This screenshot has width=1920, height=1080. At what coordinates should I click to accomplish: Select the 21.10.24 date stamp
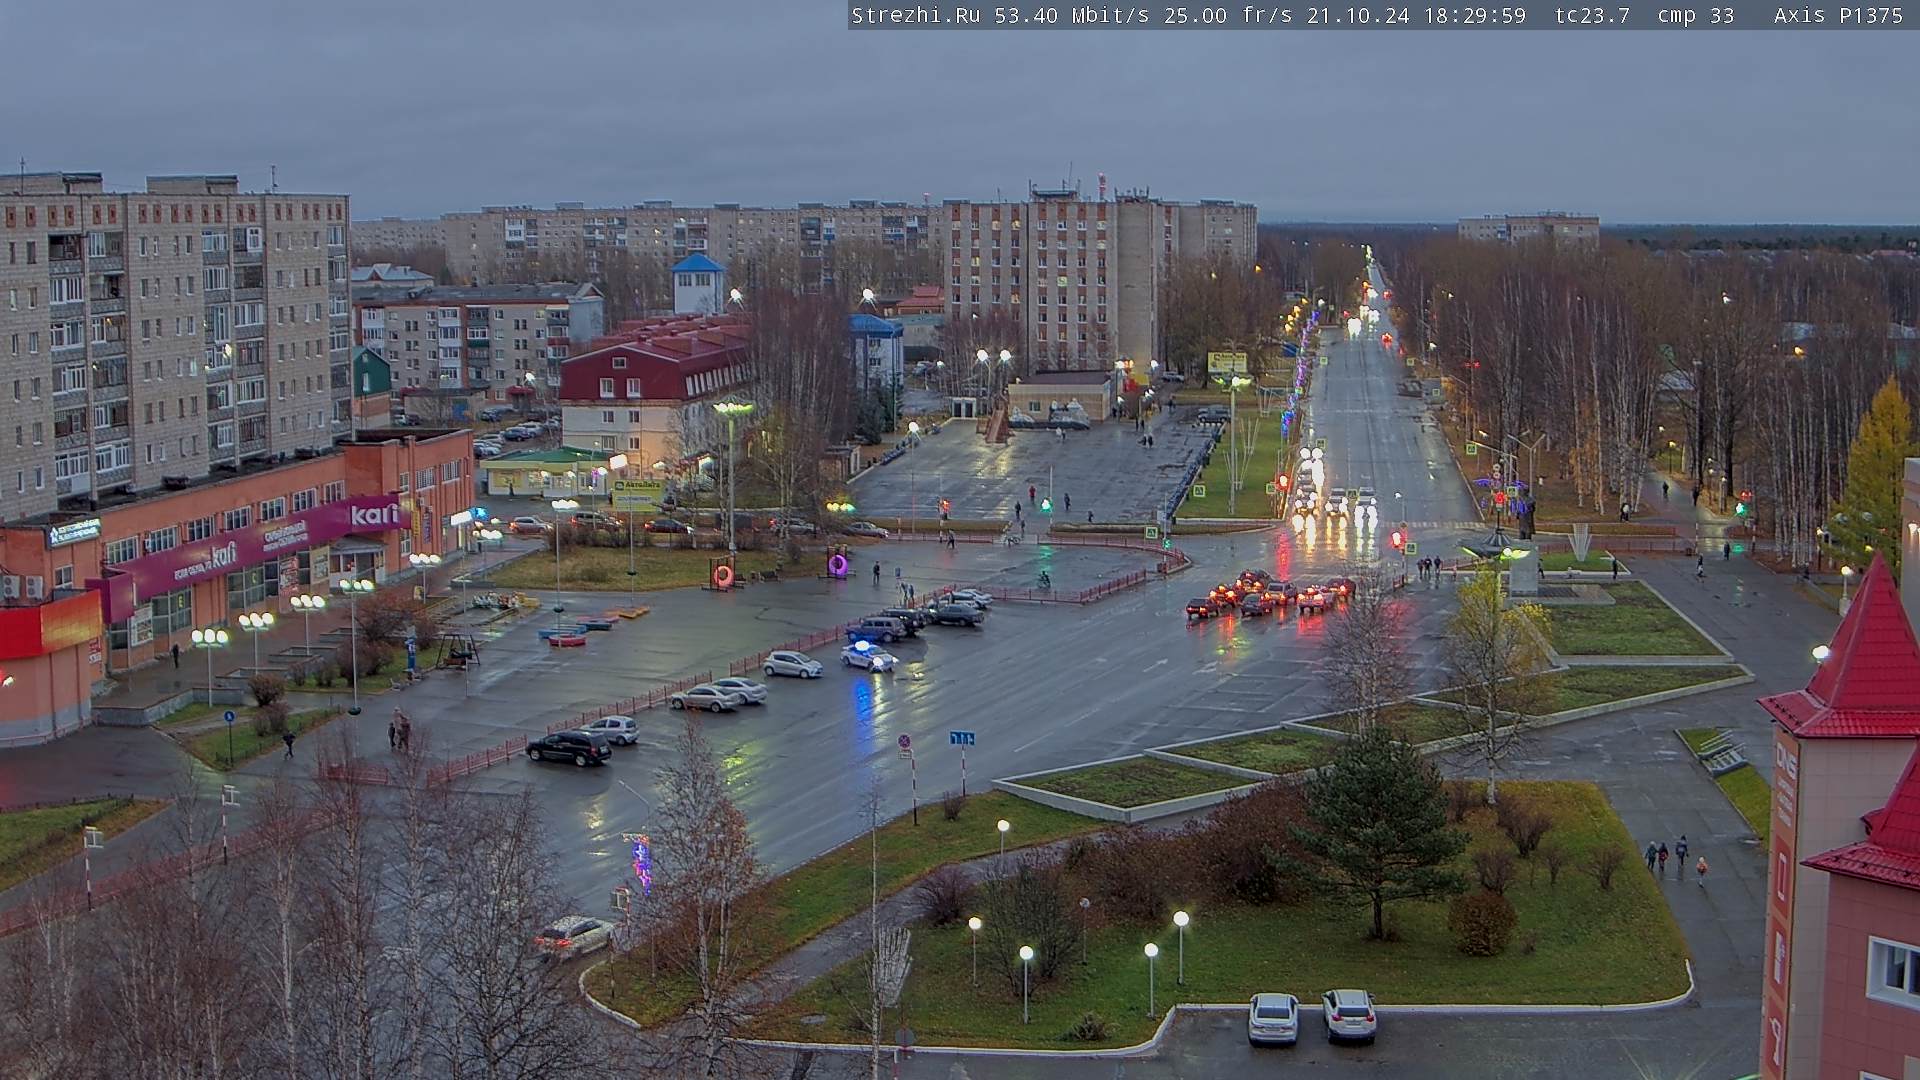point(1357,15)
